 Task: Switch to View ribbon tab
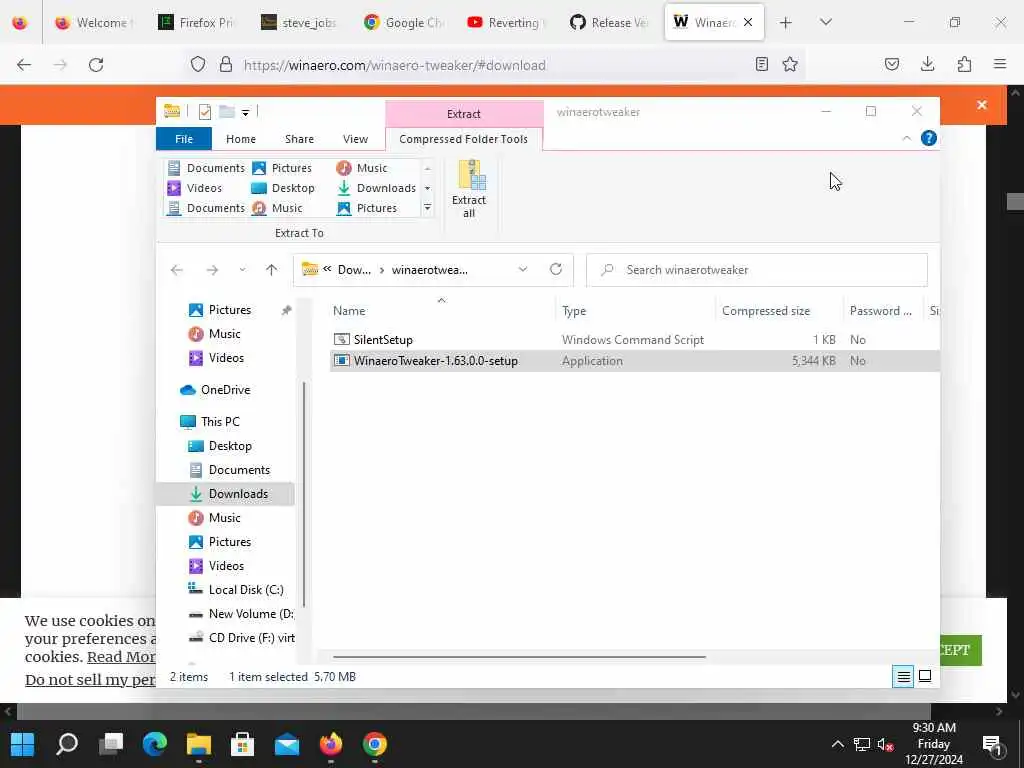click(355, 138)
